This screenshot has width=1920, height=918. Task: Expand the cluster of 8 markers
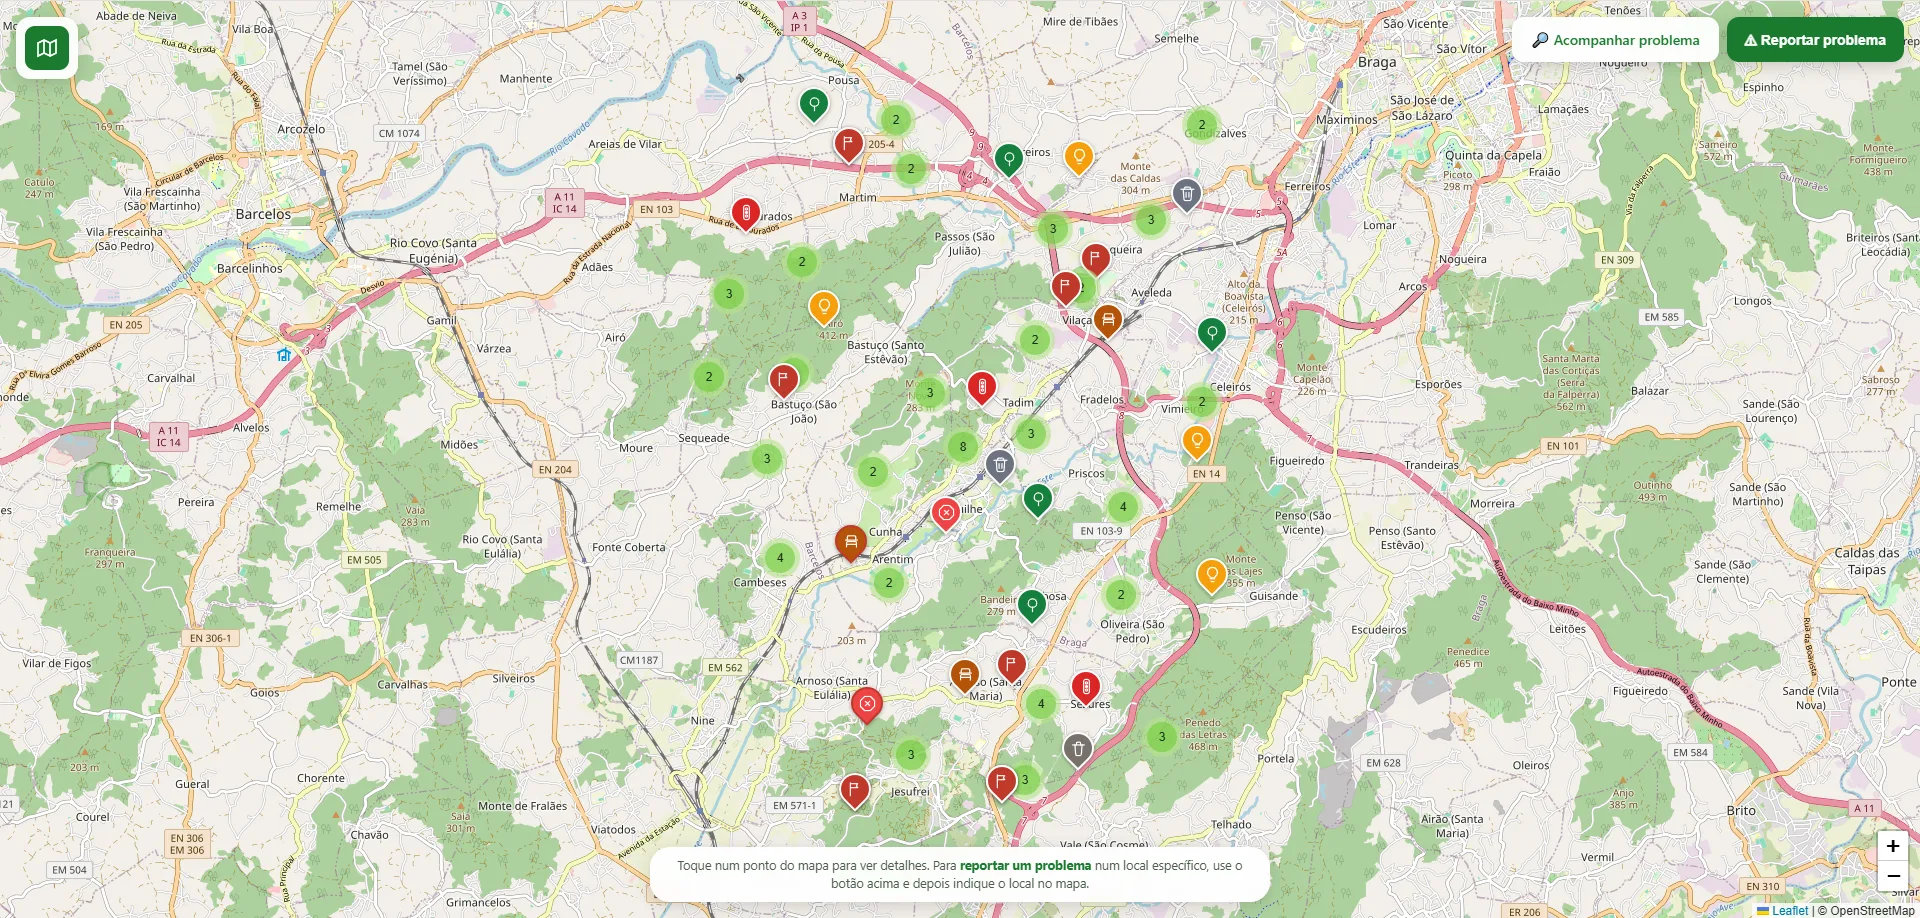963,447
